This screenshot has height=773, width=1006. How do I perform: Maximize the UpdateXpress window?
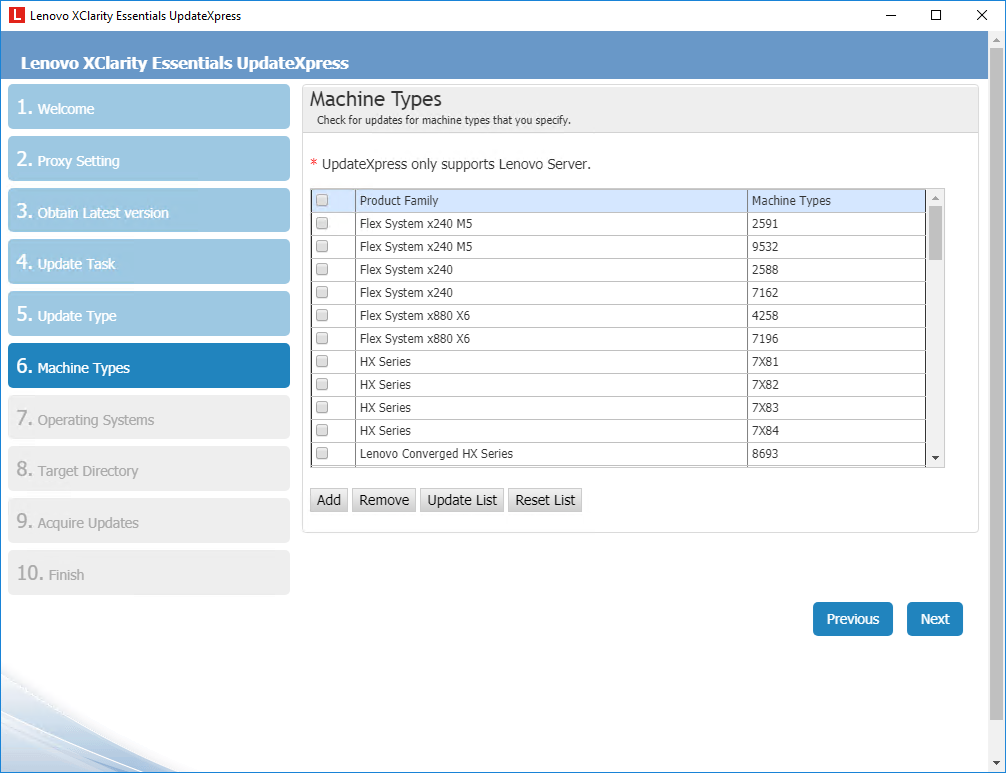[936, 15]
